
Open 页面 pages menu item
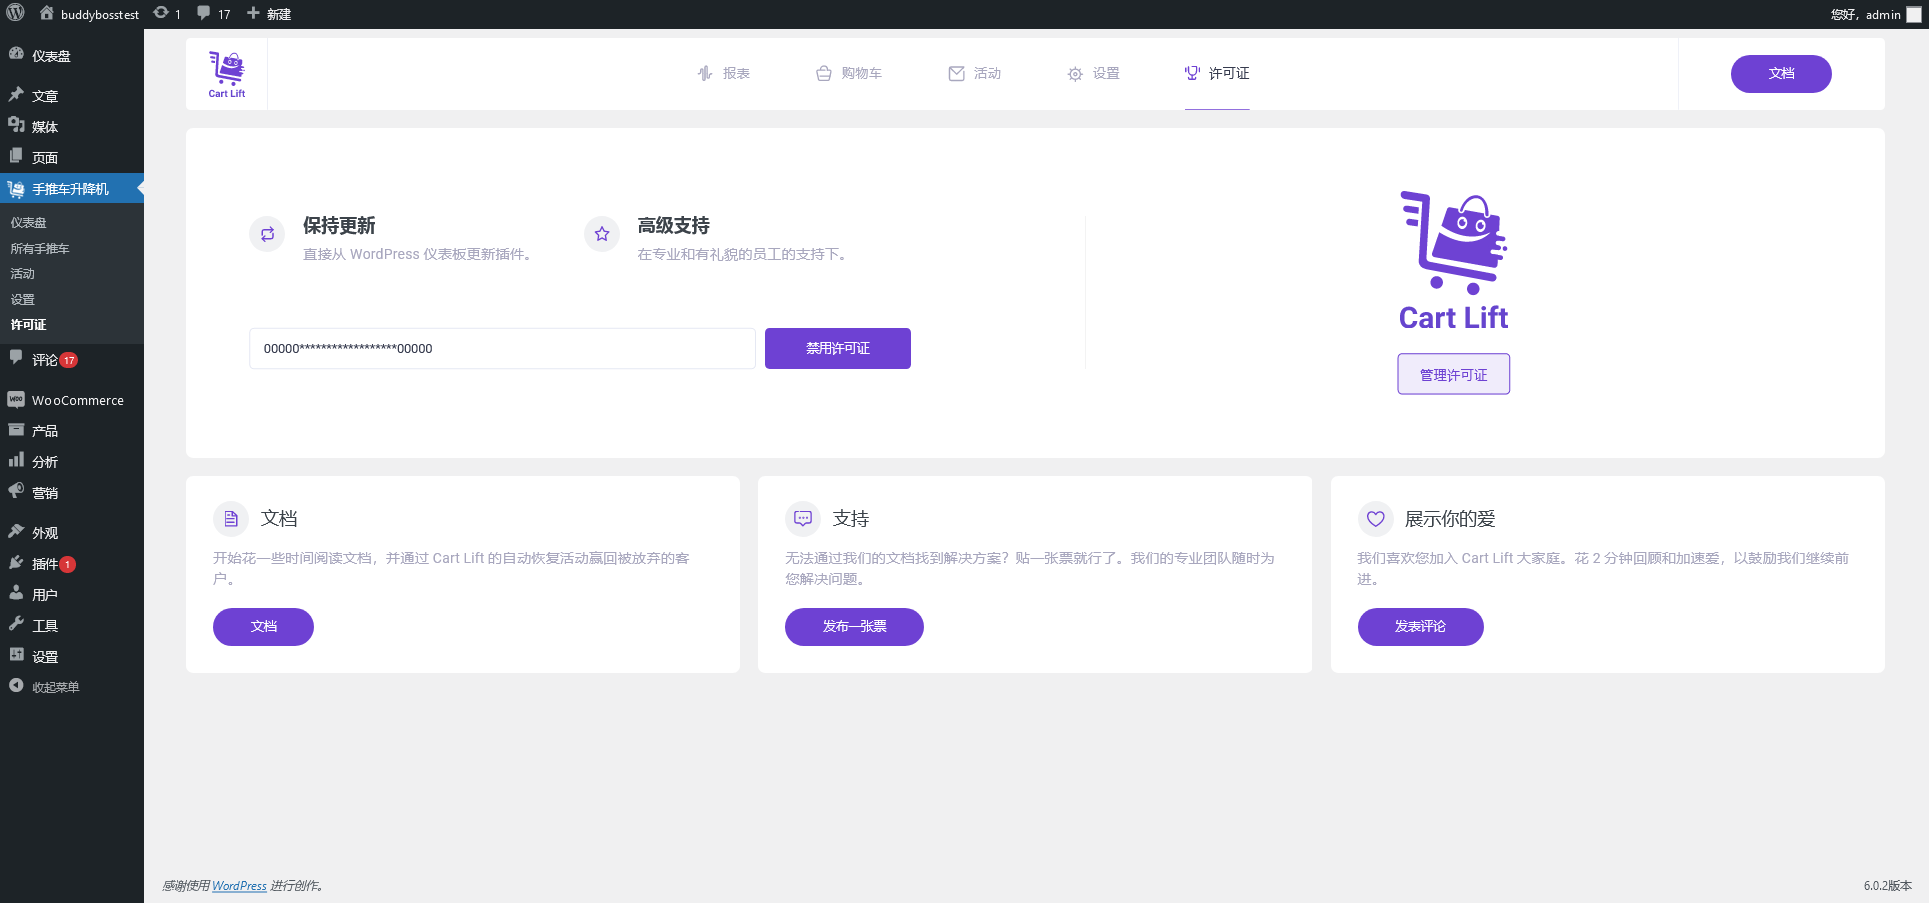[72, 158]
